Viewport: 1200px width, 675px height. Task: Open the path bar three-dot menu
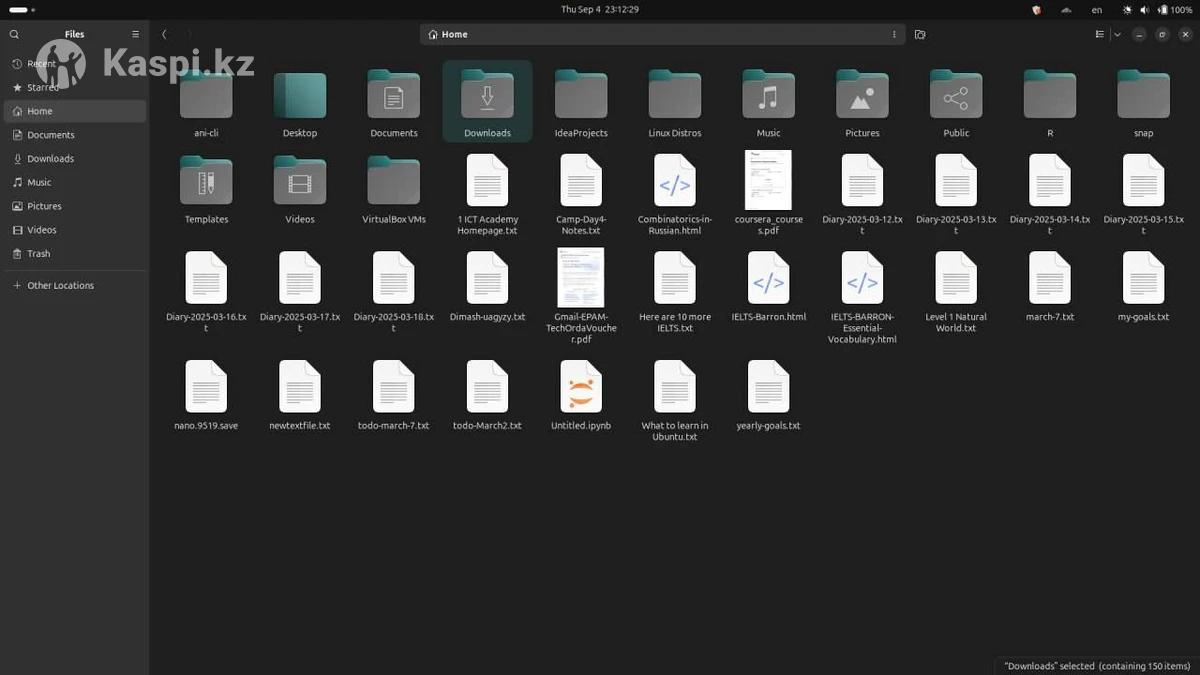tap(894, 34)
